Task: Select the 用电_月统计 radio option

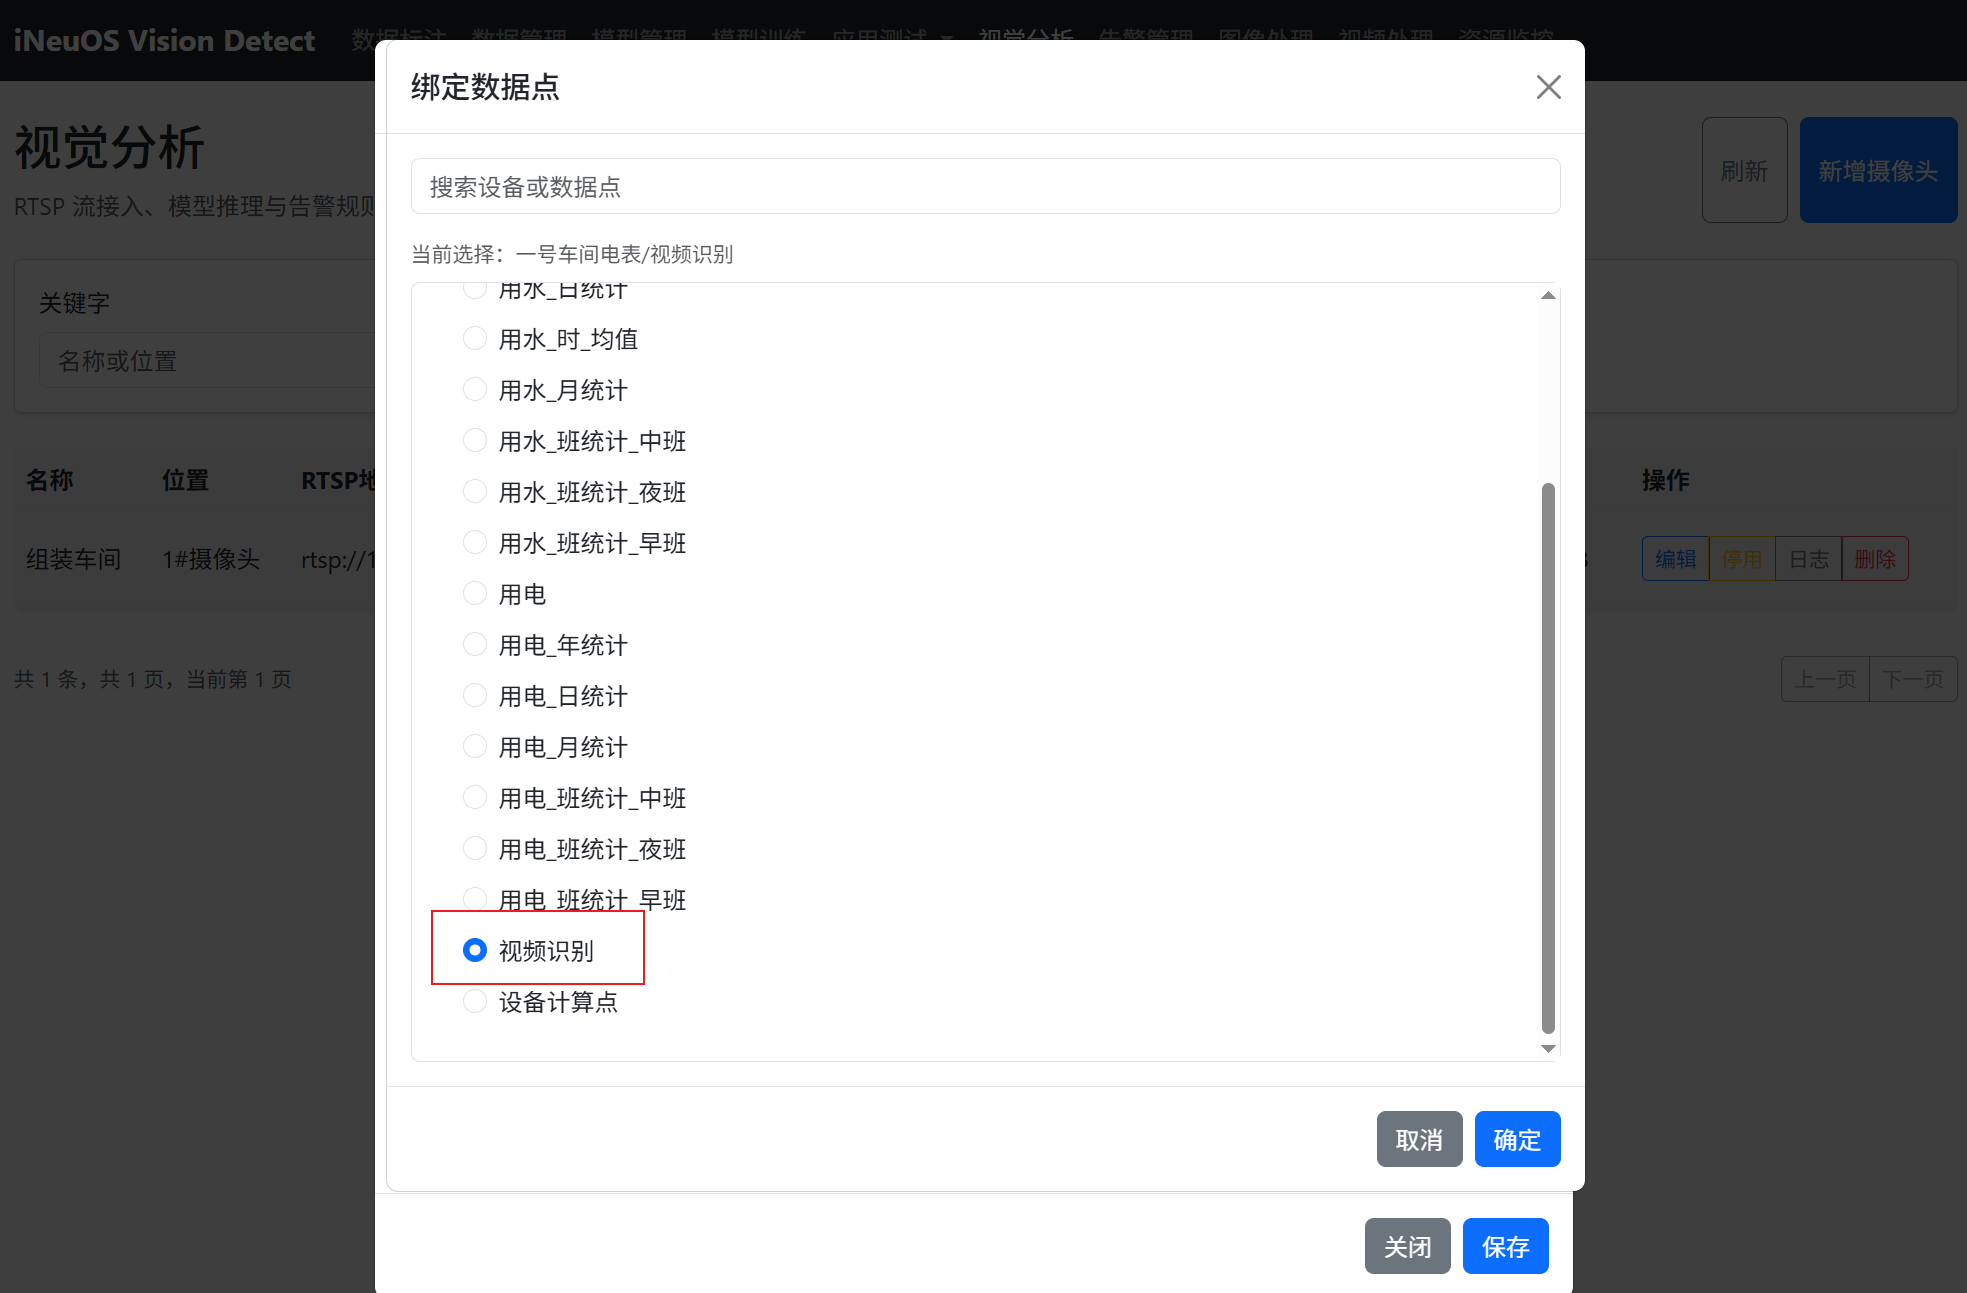Action: [475, 746]
